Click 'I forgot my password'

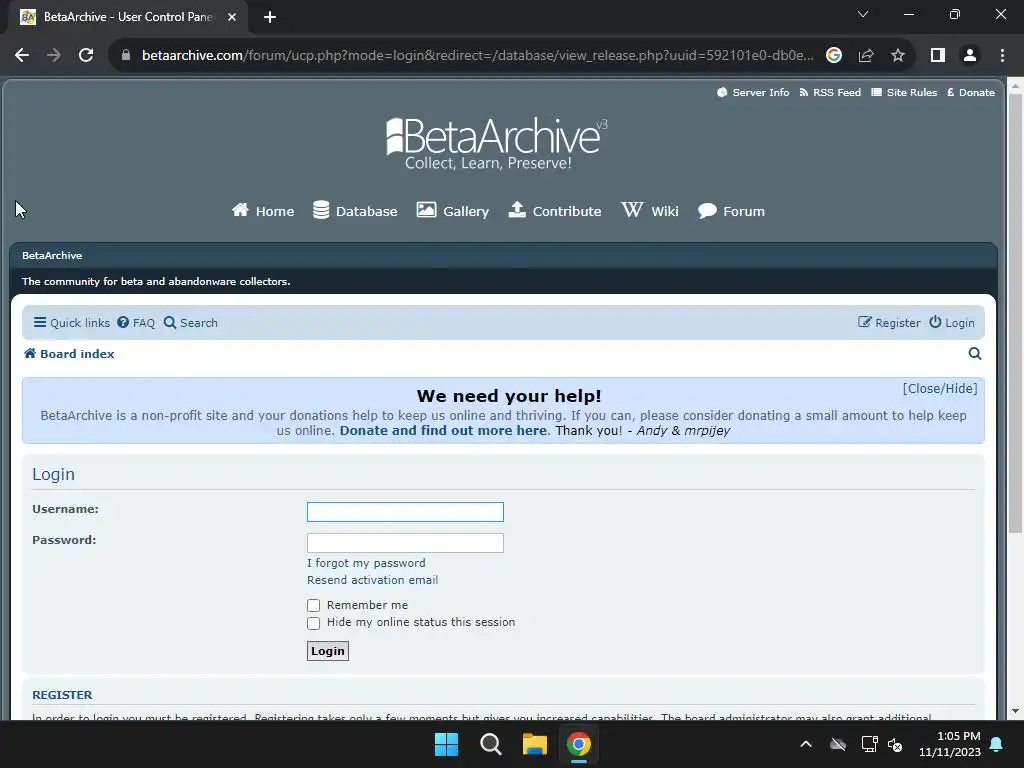pos(366,563)
